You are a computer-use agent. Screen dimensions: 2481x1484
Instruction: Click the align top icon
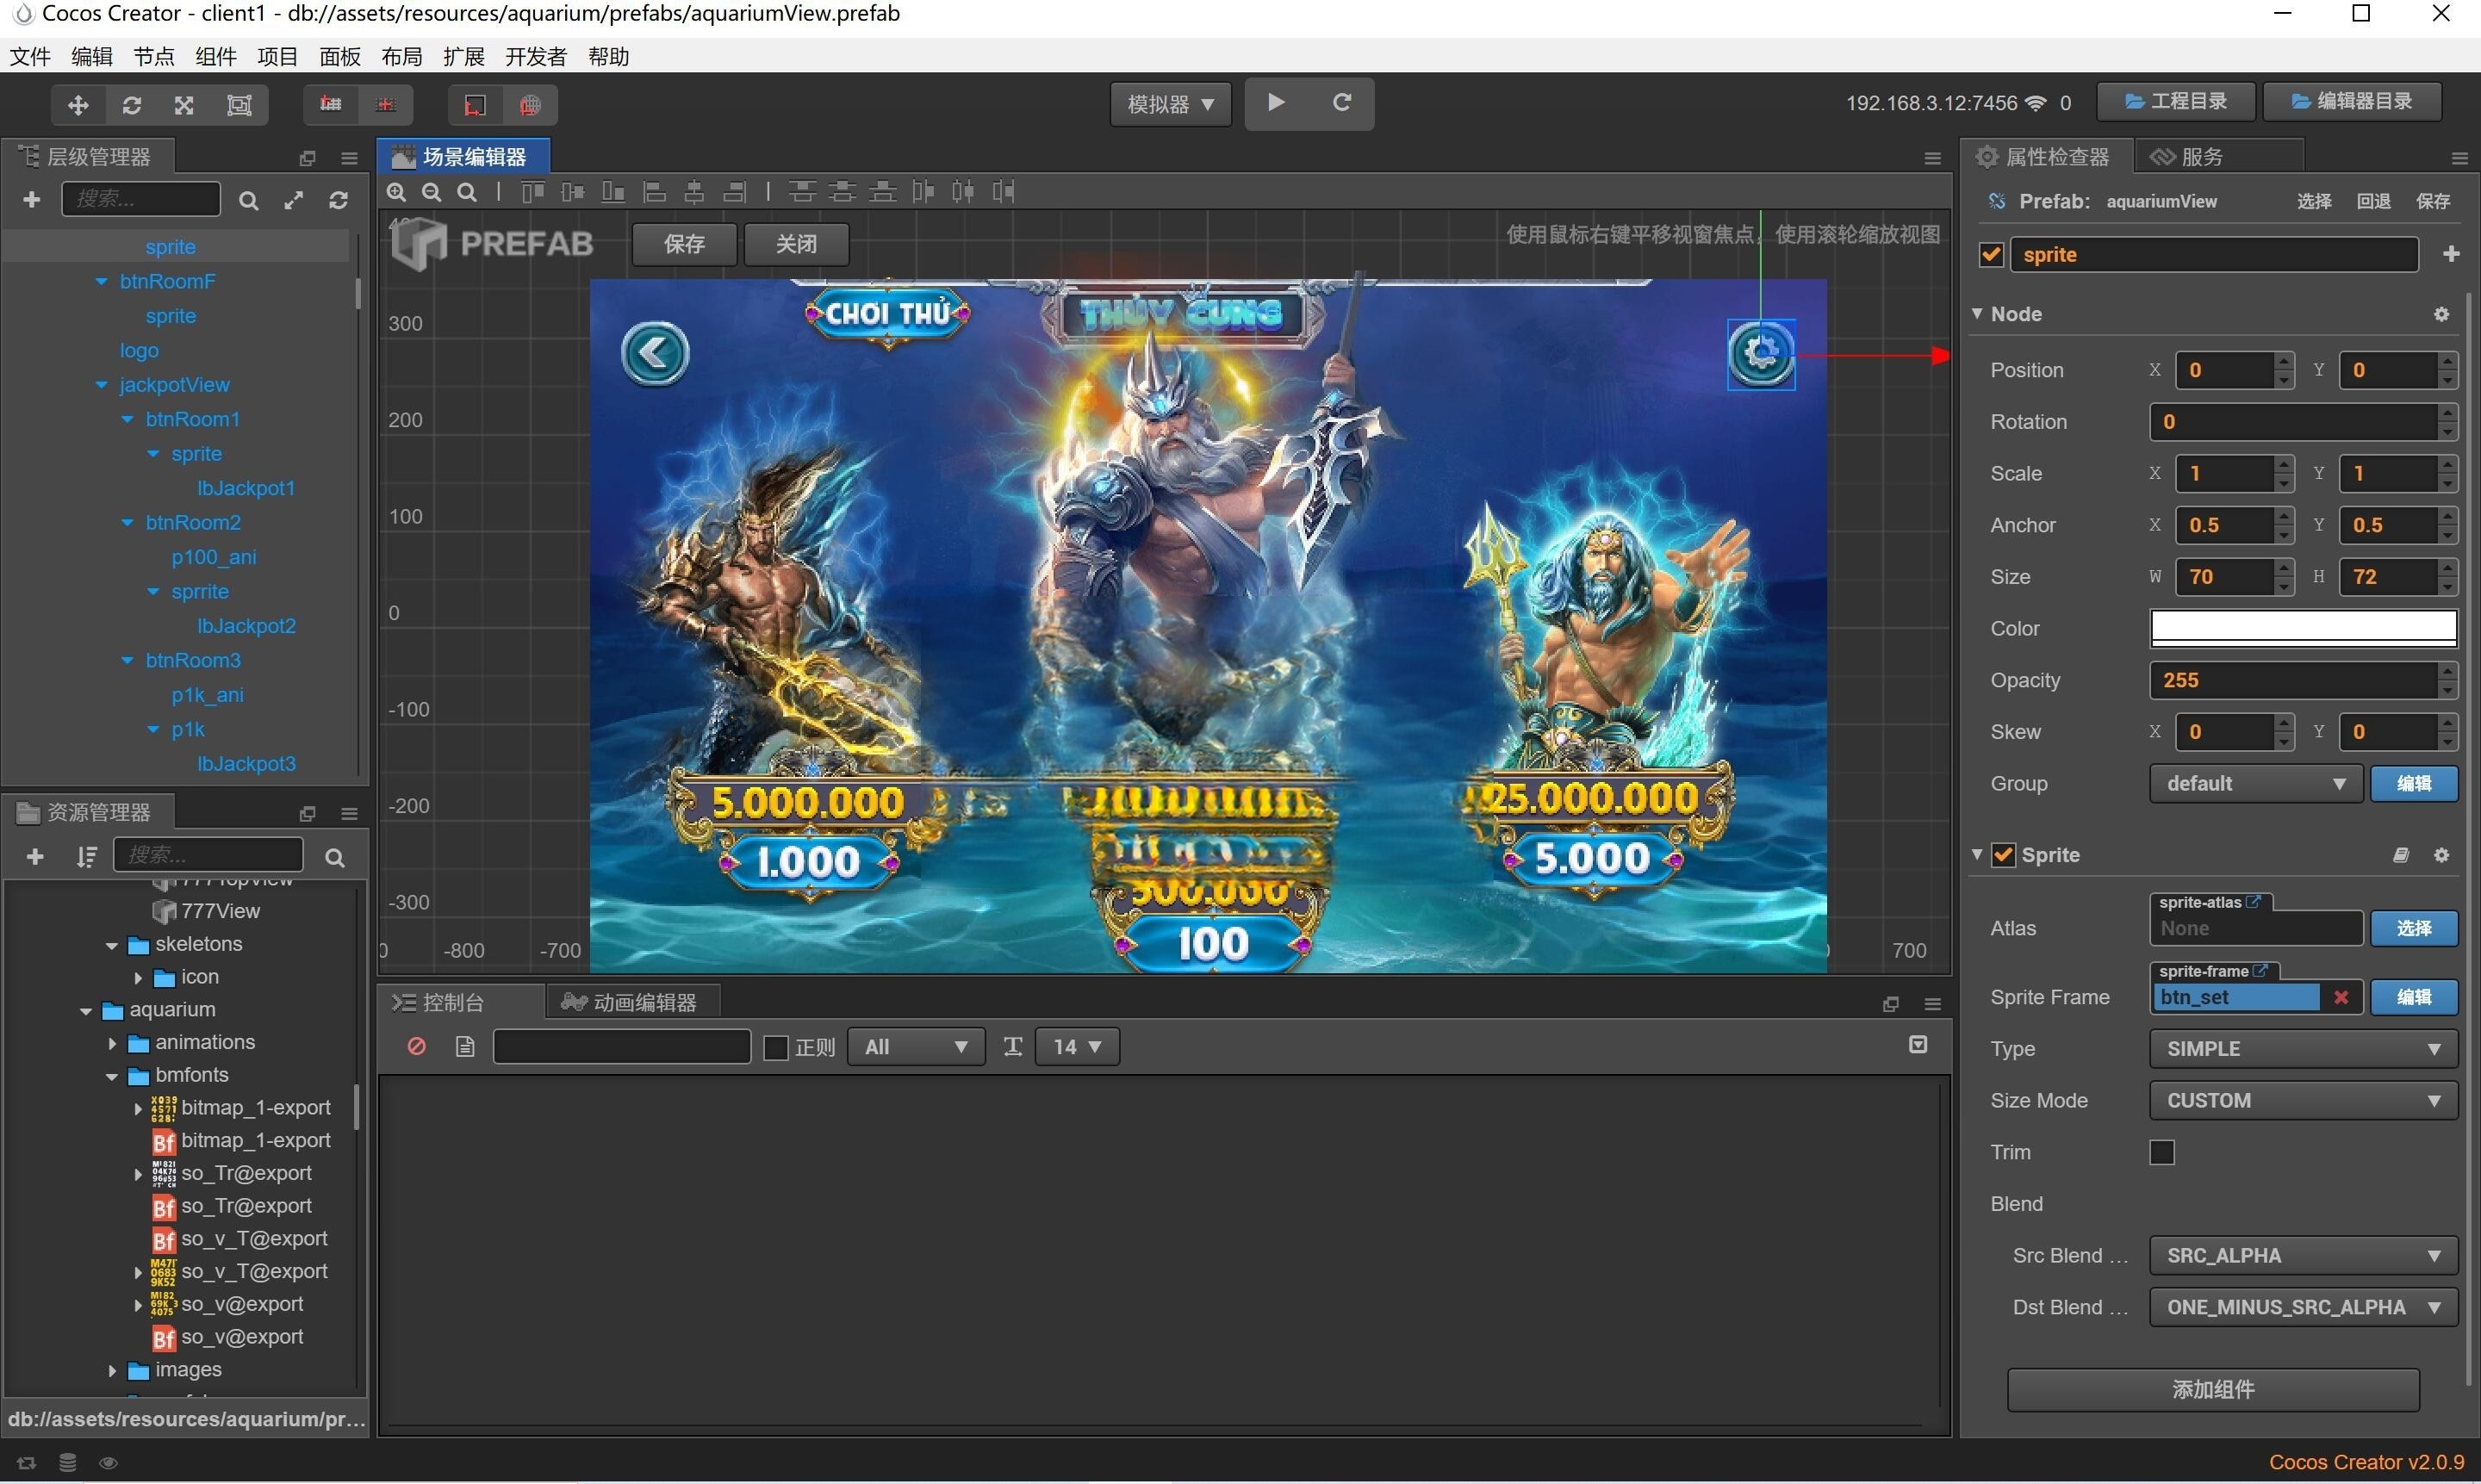tap(533, 192)
